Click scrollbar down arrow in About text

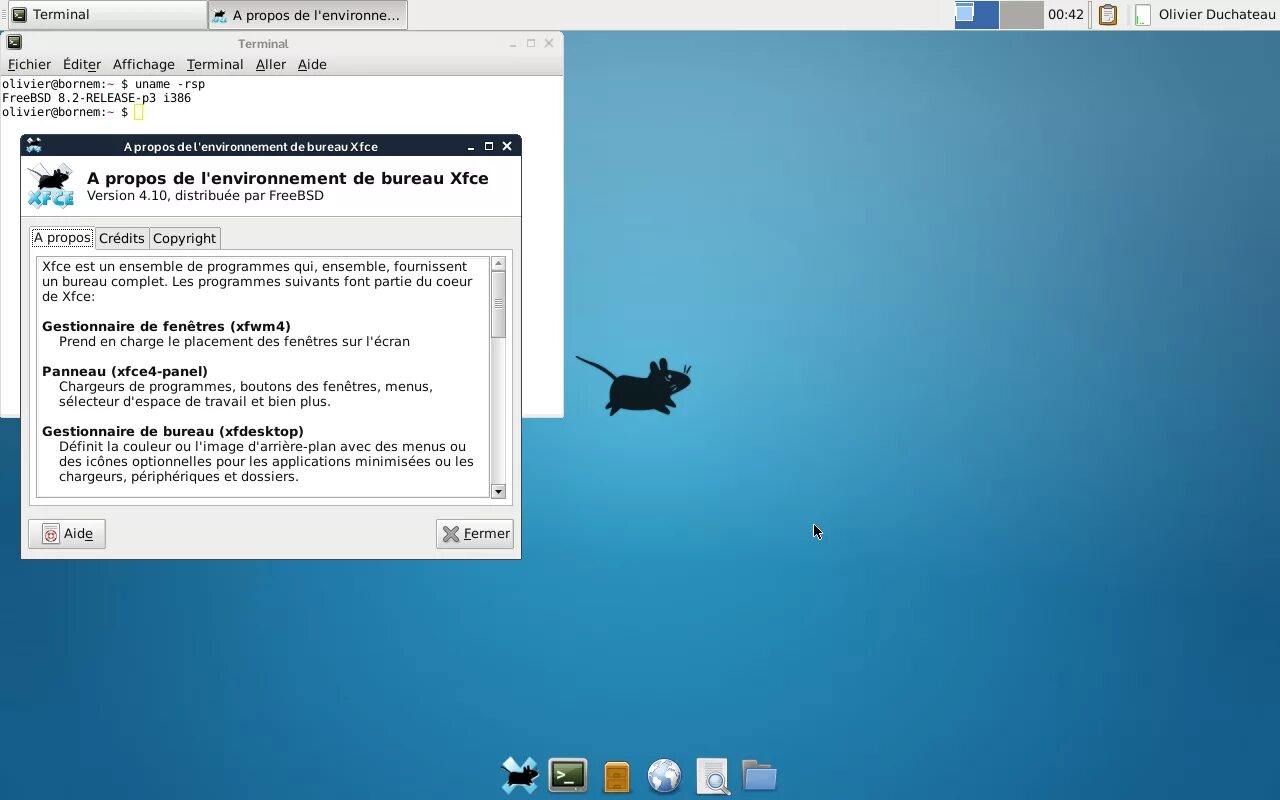click(498, 491)
